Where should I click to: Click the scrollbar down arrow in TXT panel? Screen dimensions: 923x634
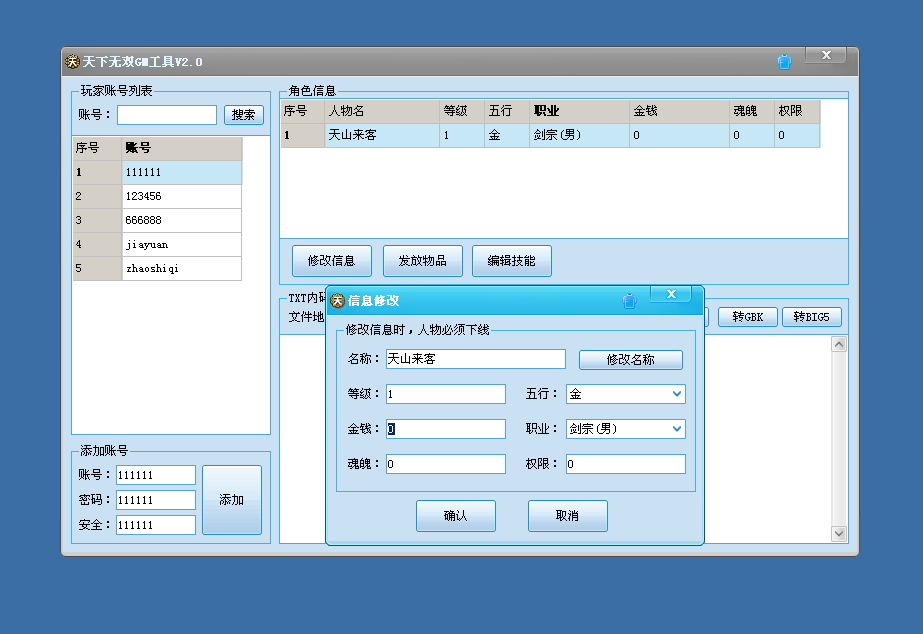coord(839,533)
